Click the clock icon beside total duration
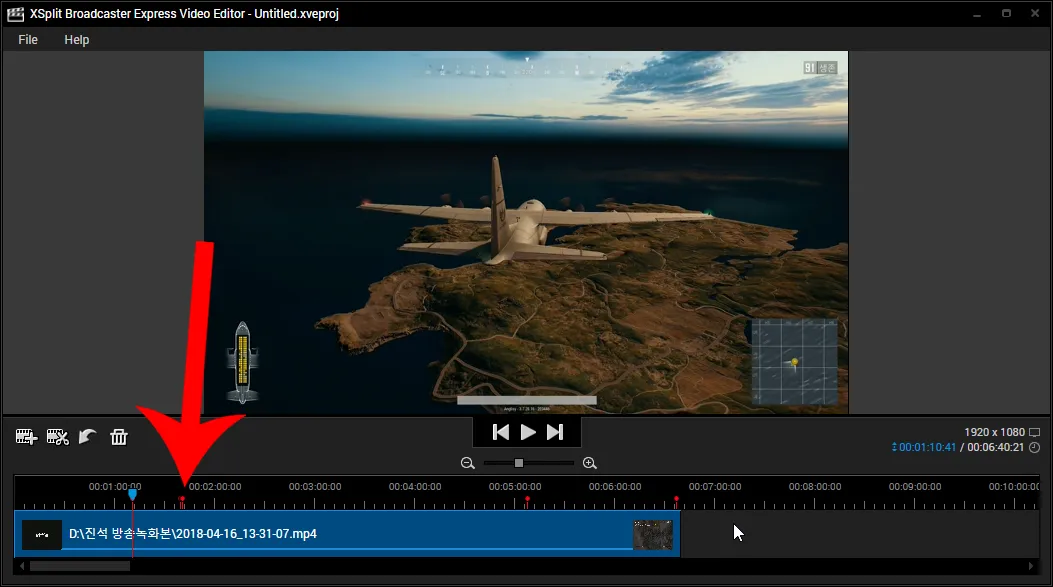The height and width of the screenshot is (587, 1053). (x=1035, y=447)
